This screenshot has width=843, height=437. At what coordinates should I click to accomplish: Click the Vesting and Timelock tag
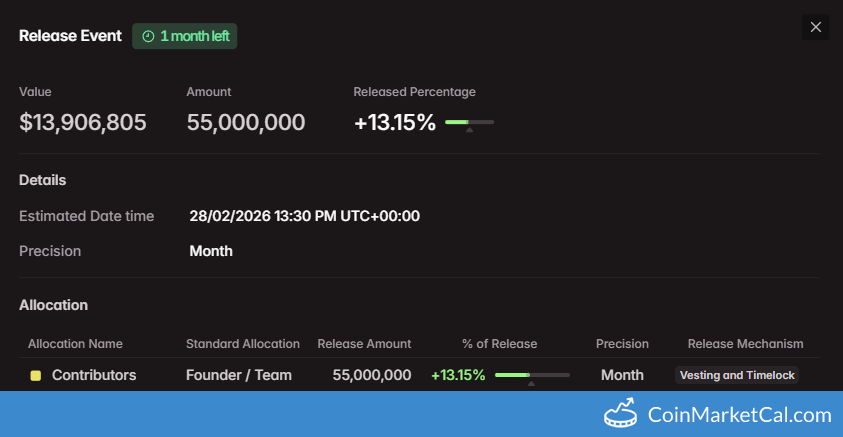click(738, 376)
